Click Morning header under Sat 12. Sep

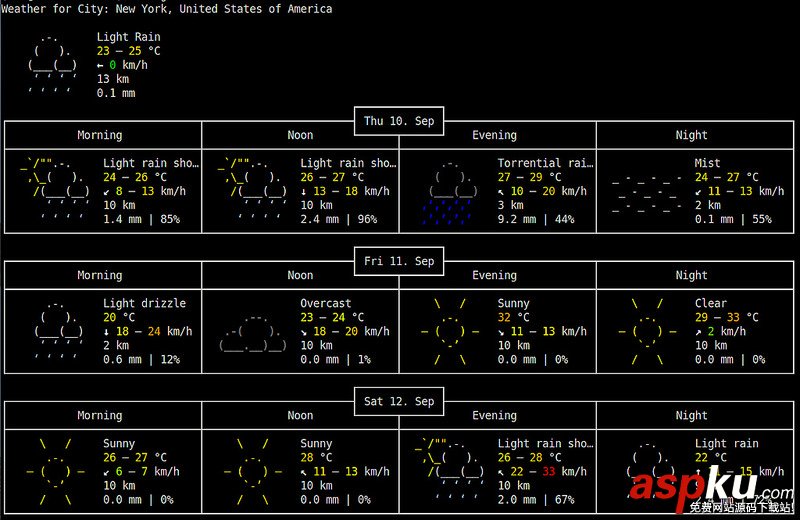point(99,415)
